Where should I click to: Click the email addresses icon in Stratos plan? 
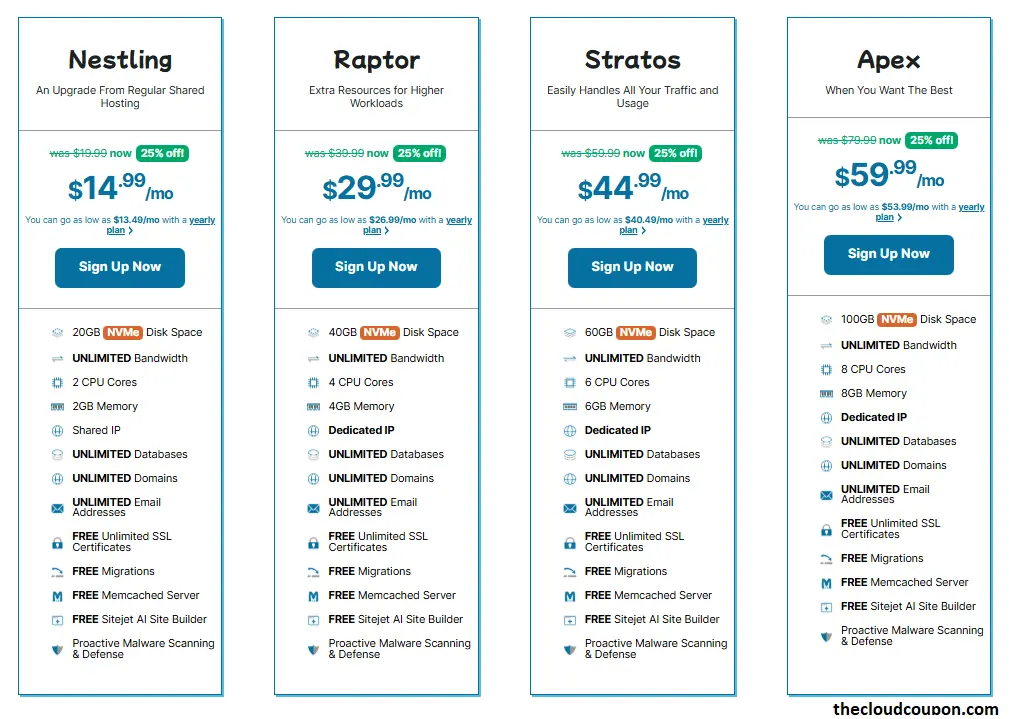[x=570, y=507]
